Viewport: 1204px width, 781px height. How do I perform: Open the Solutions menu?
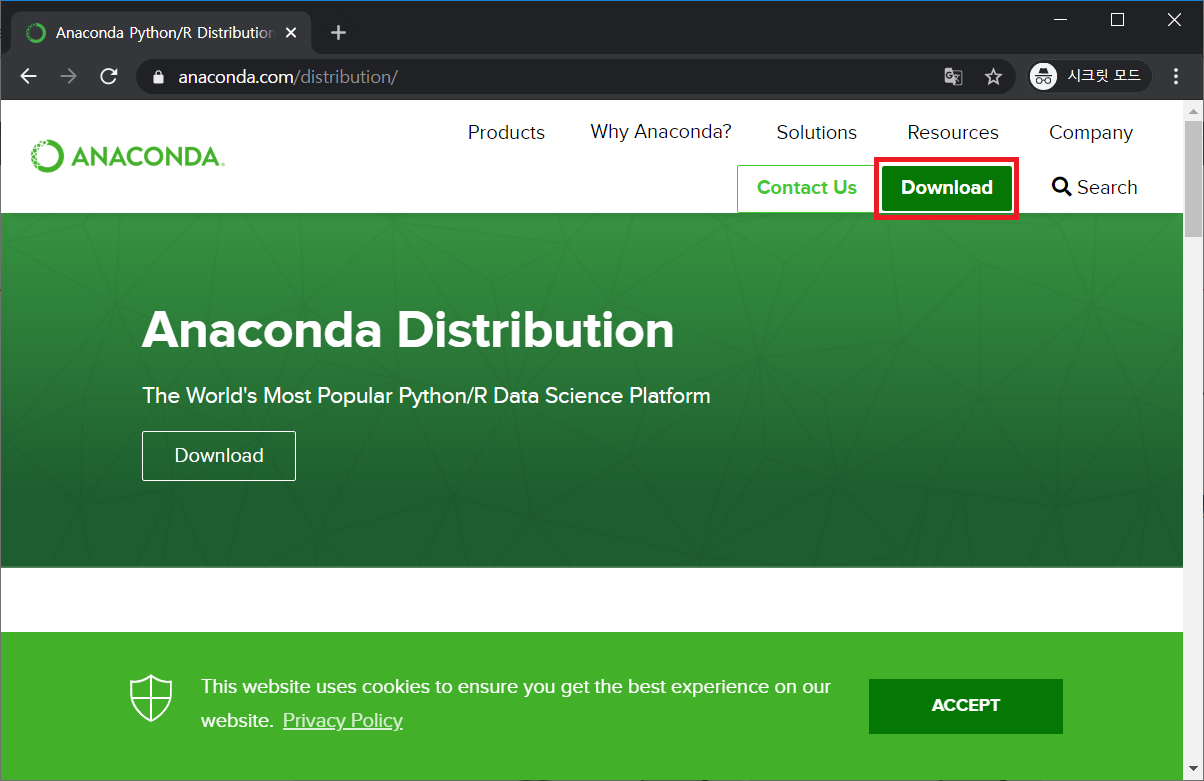click(816, 132)
